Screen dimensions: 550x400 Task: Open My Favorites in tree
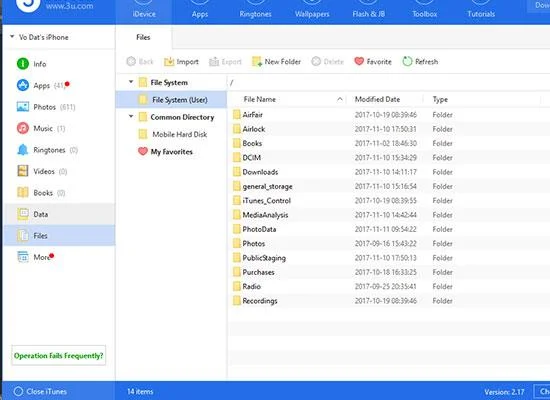(x=165, y=152)
